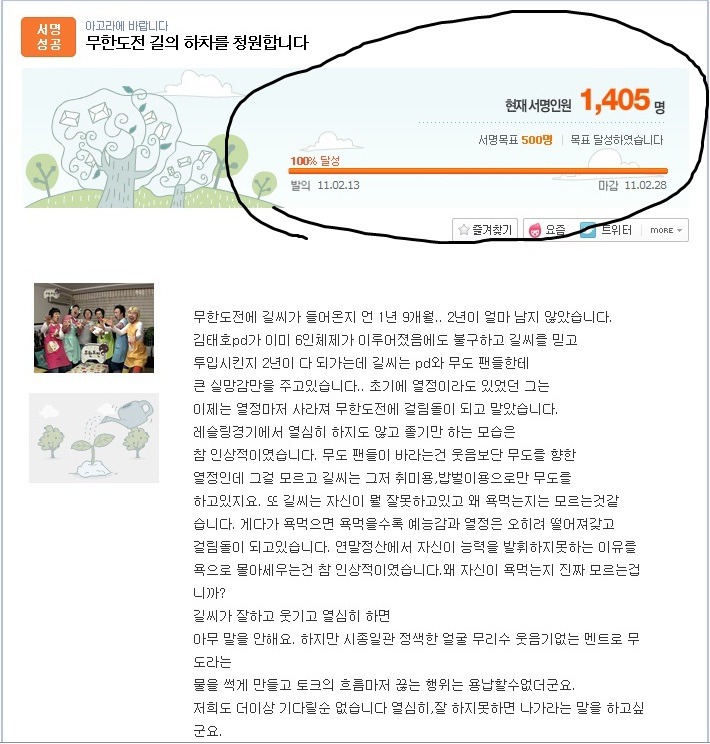Share the petition to 트위터
Screen dimensions: 710x744
point(607,231)
